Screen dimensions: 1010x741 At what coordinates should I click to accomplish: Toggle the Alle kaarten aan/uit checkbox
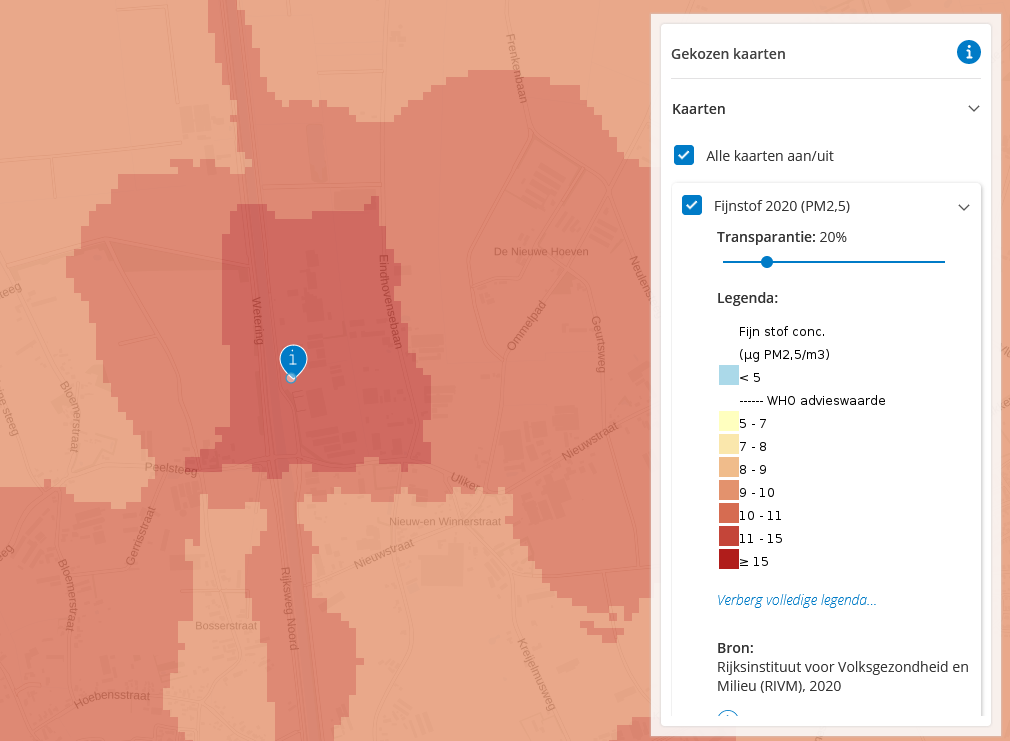(x=684, y=155)
